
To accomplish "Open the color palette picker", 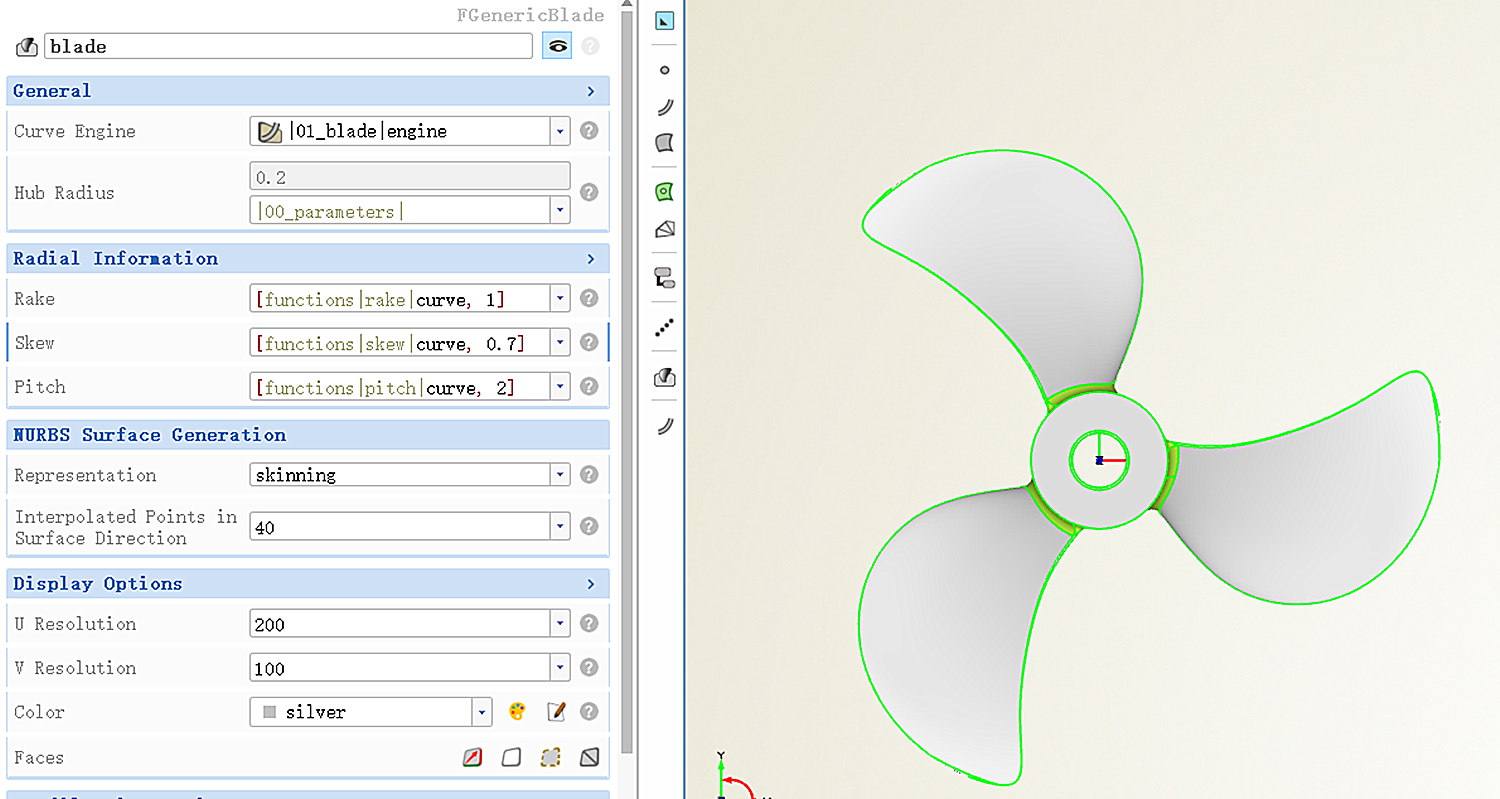I will [517, 712].
